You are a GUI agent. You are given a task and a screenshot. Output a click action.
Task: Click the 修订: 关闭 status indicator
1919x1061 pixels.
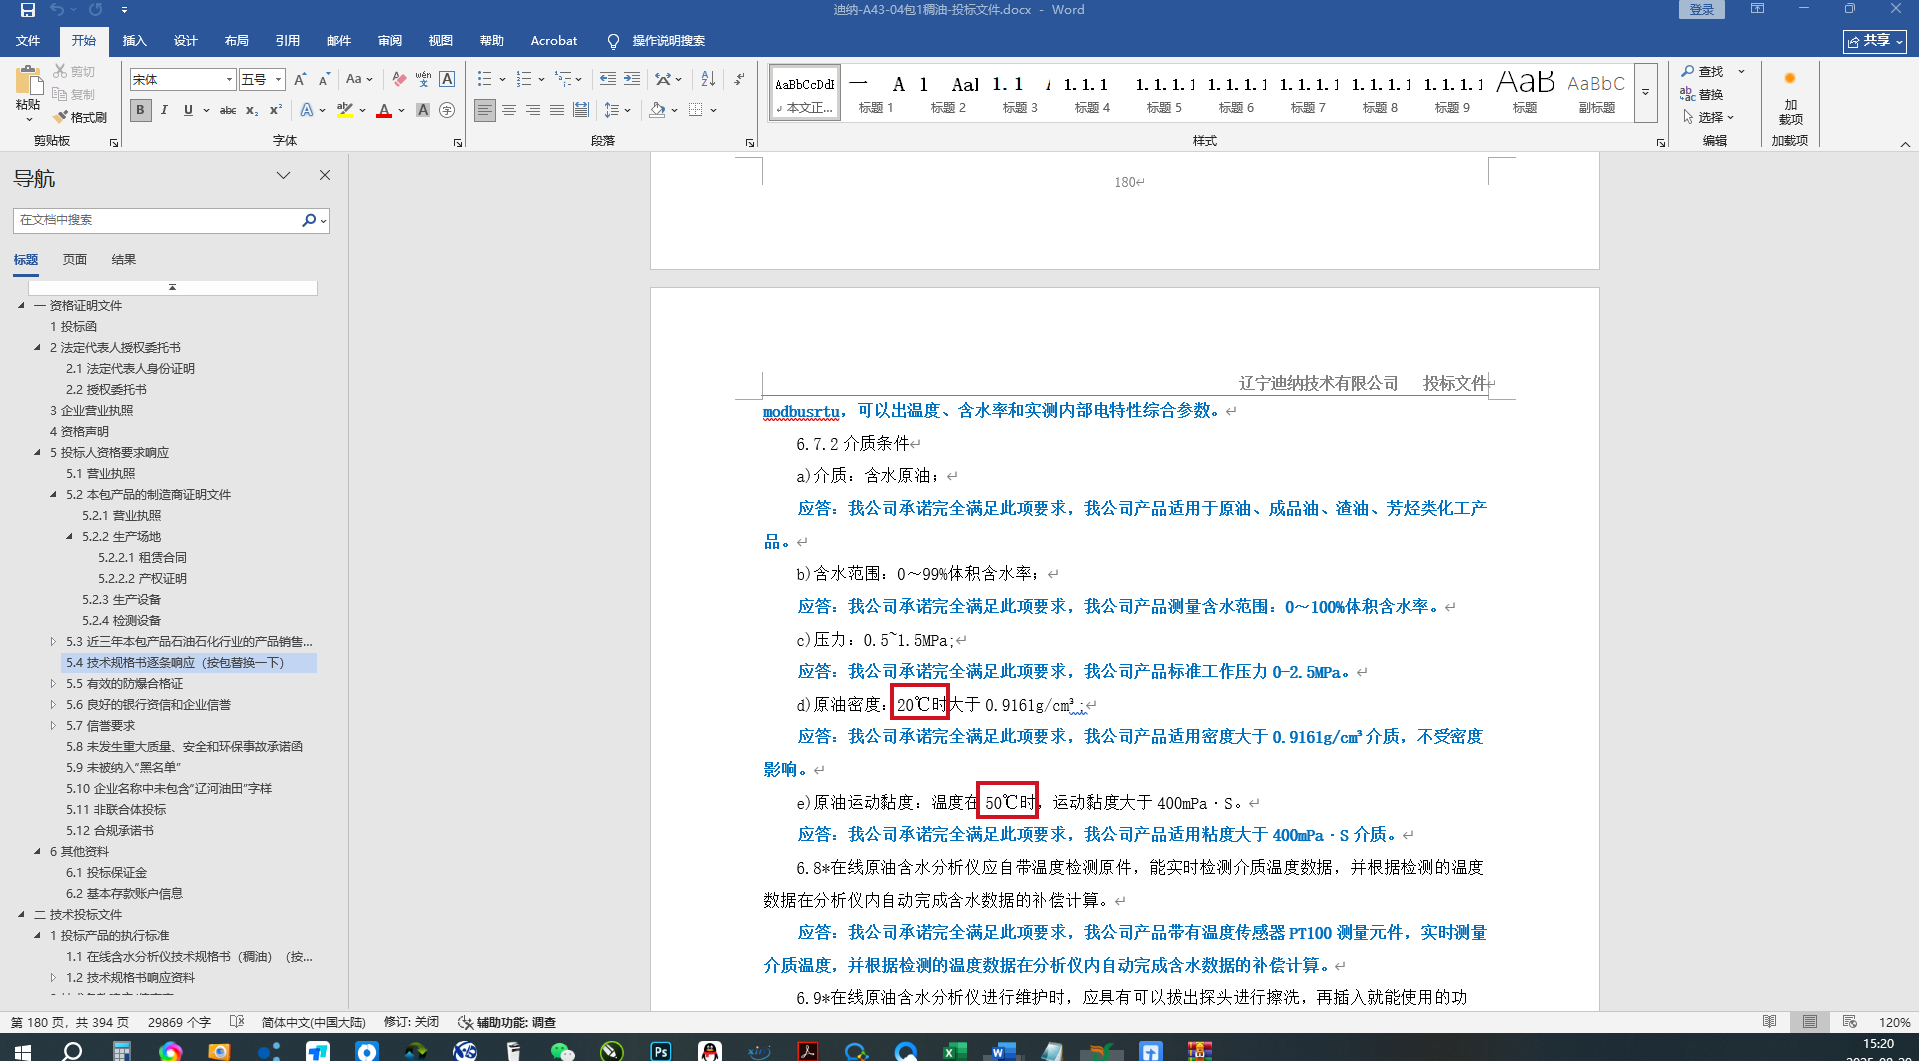tap(411, 1022)
